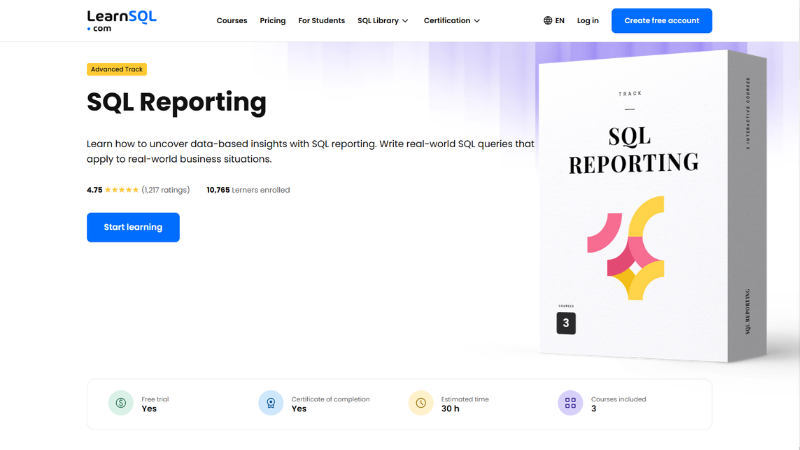Click the SQL Reporting track box image
The image size is (800, 450).
coord(650,210)
